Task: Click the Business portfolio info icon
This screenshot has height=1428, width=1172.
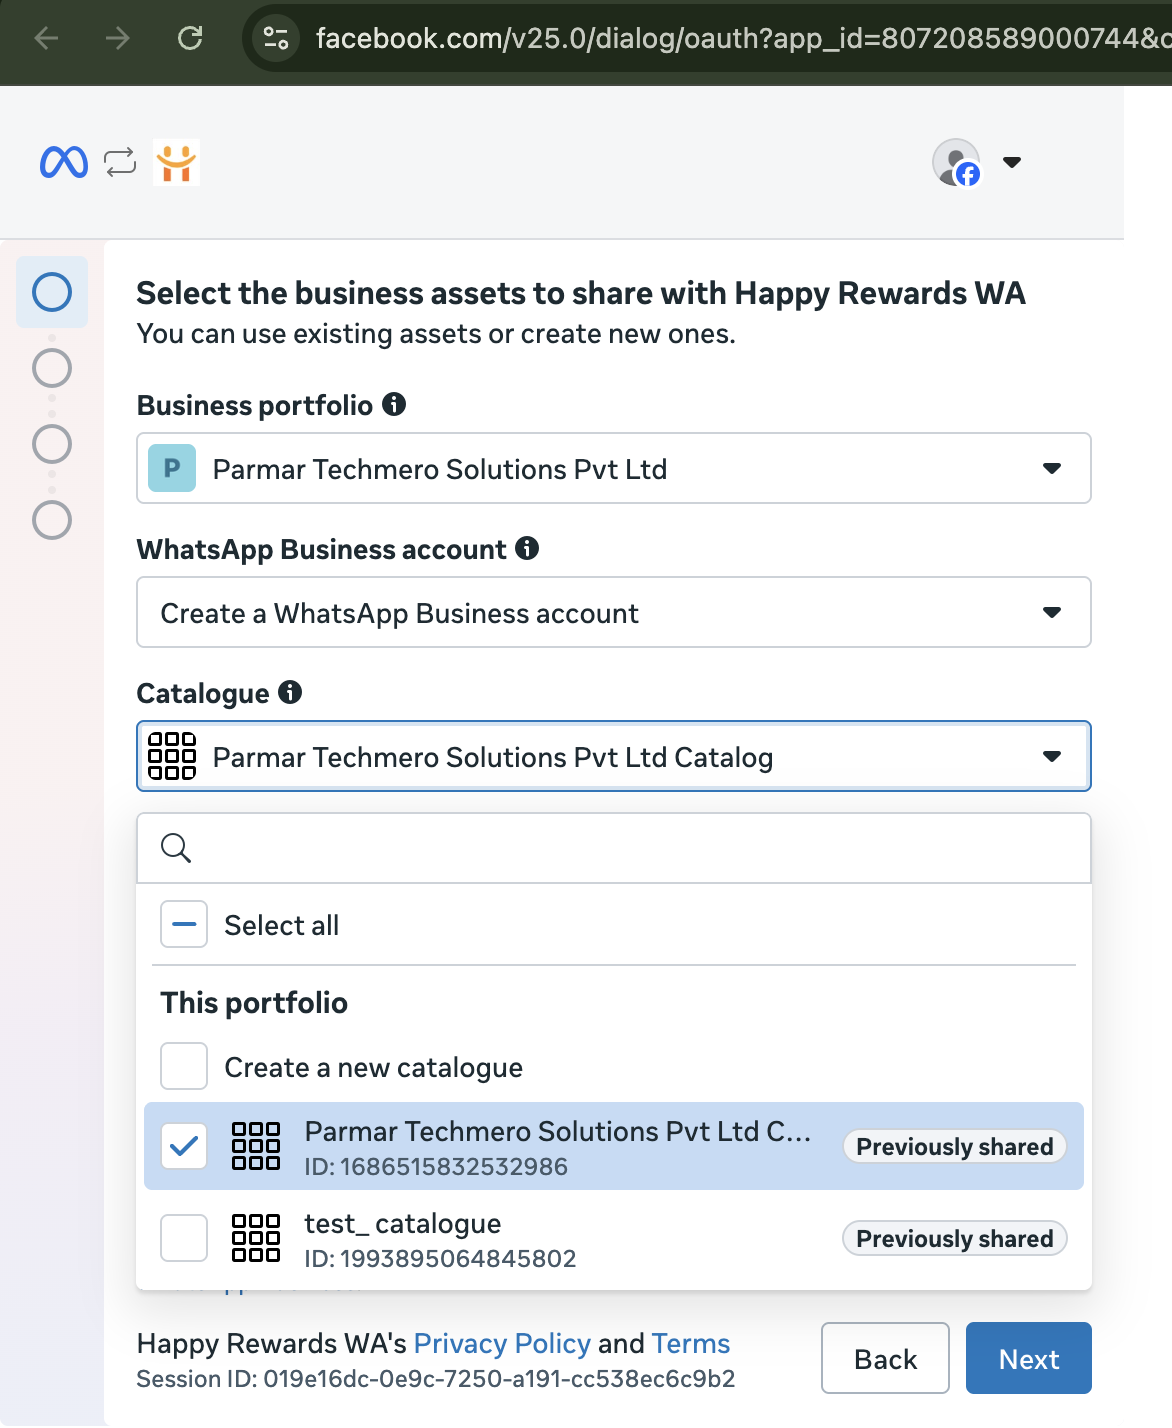Action: coord(394,404)
